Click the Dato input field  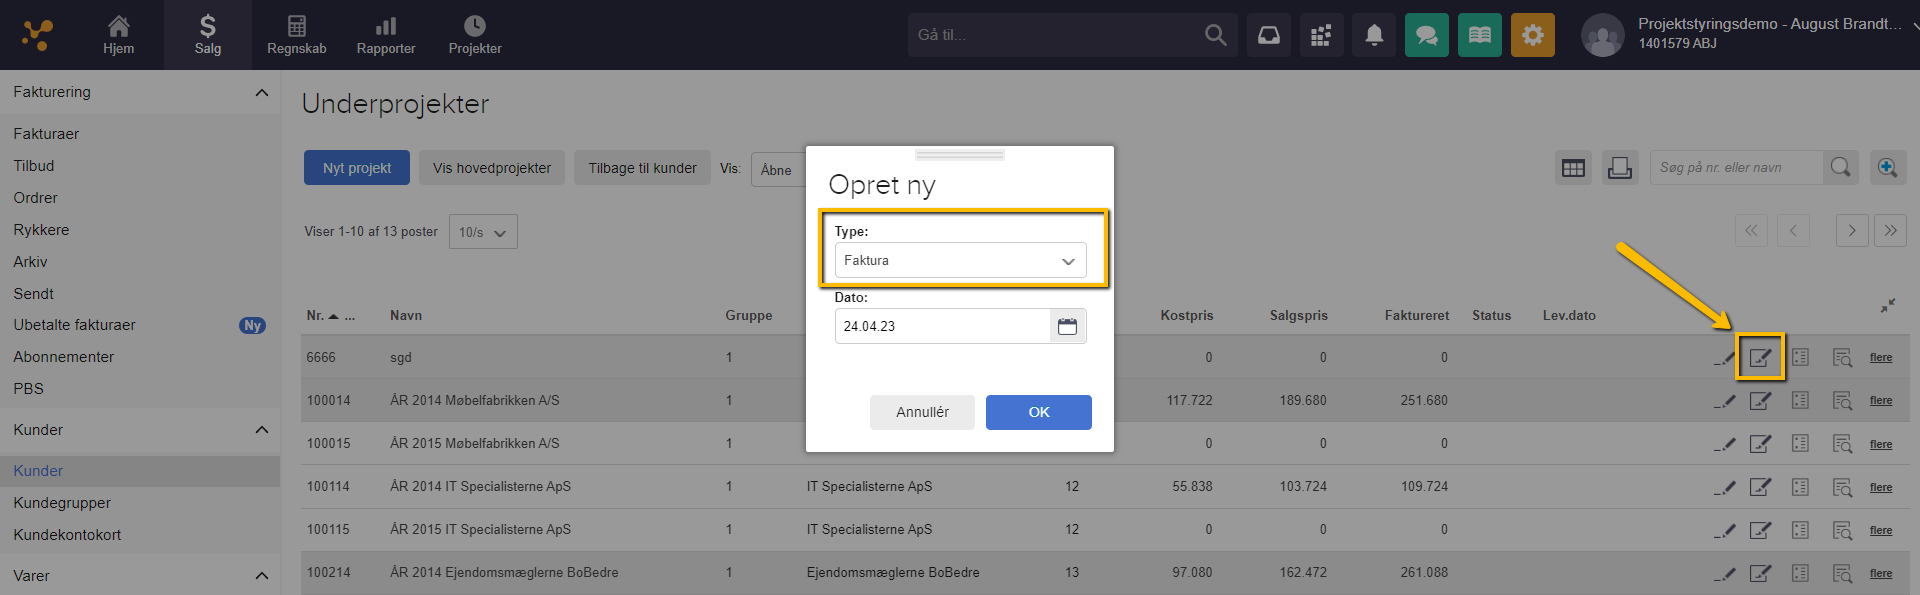pyautogui.click(x=941, y=327)
